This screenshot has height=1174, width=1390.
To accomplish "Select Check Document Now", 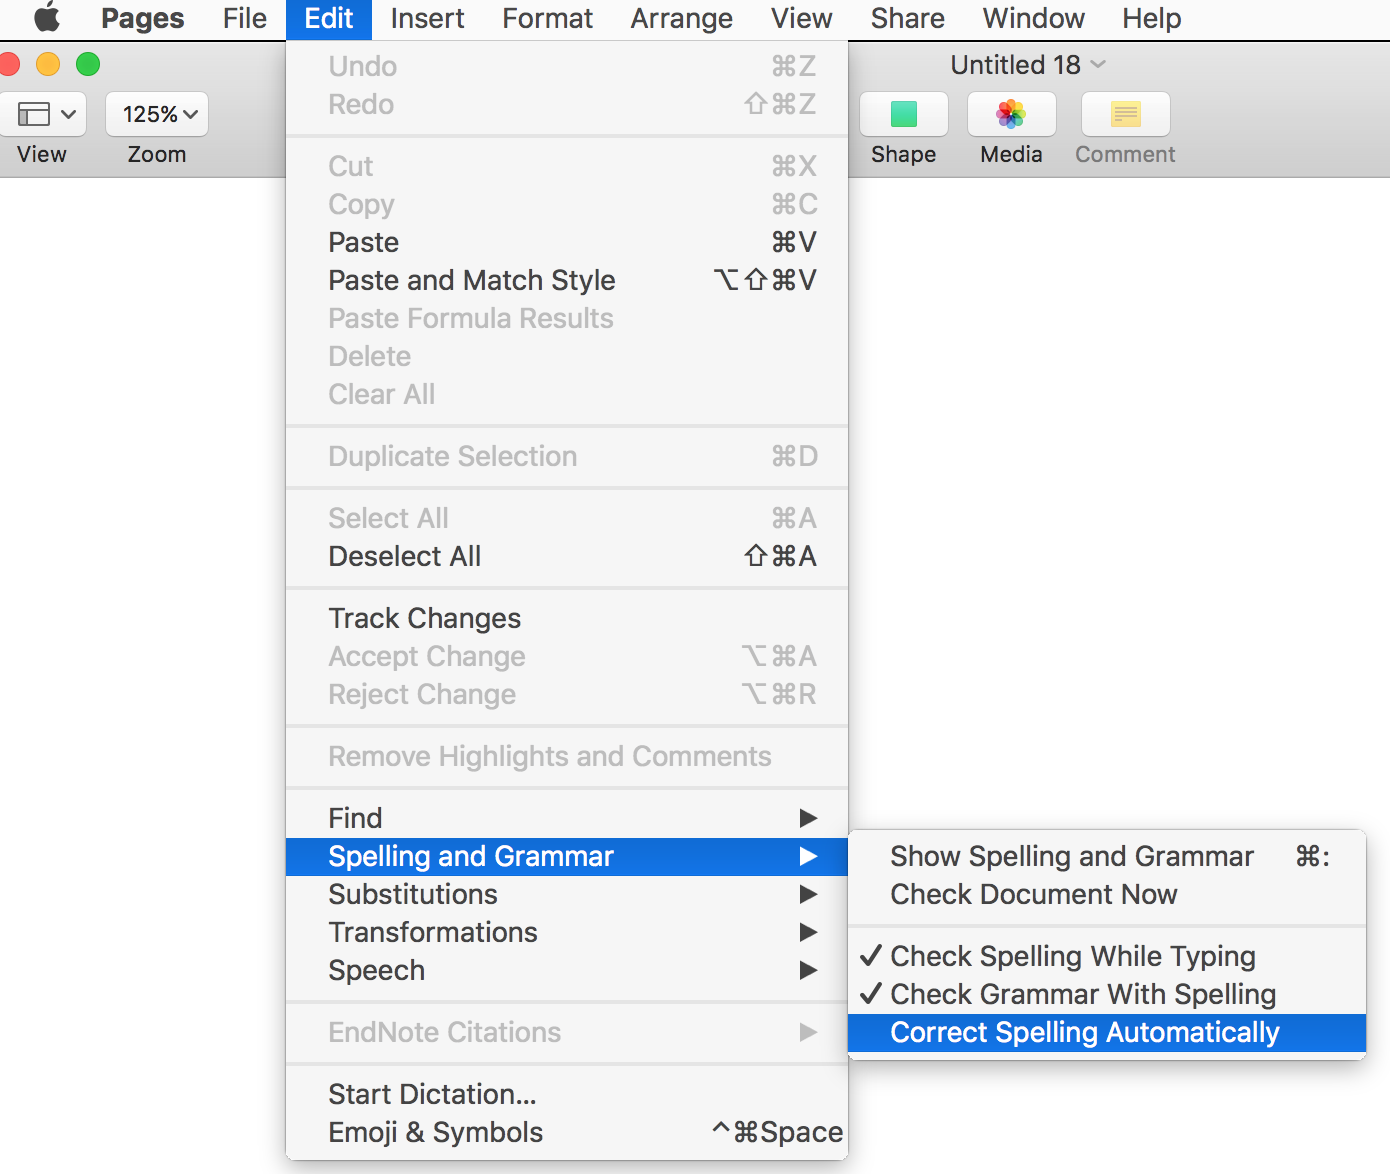I will pos(1107,894).
